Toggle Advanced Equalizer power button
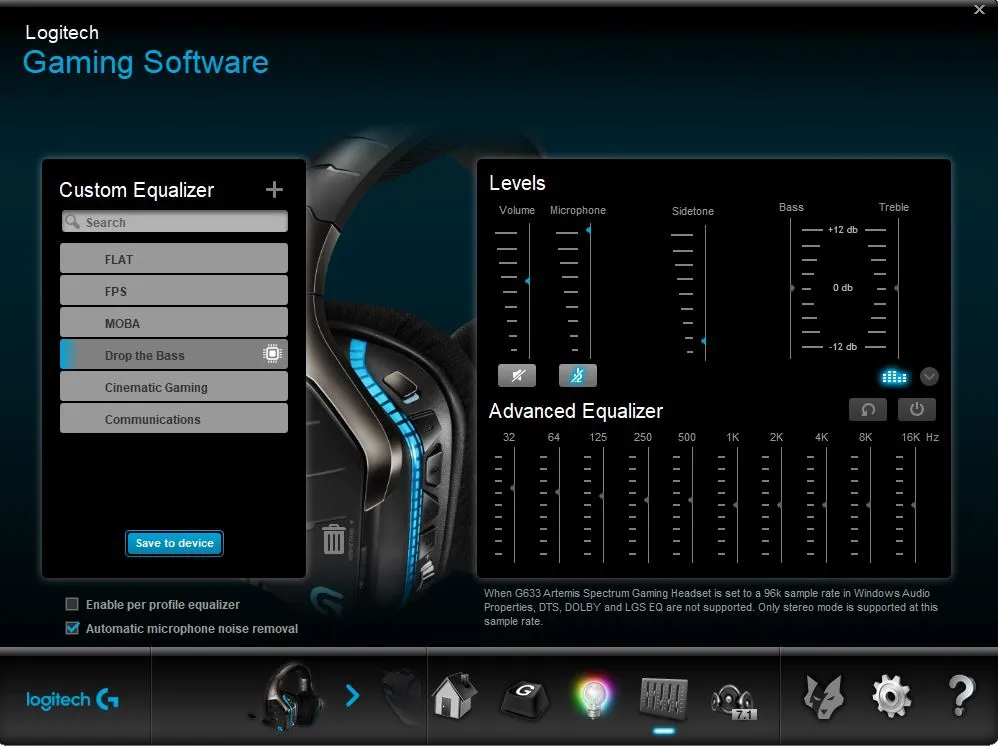Image resolution: width=998 pixels, height=746 pixels. [917, 409]
